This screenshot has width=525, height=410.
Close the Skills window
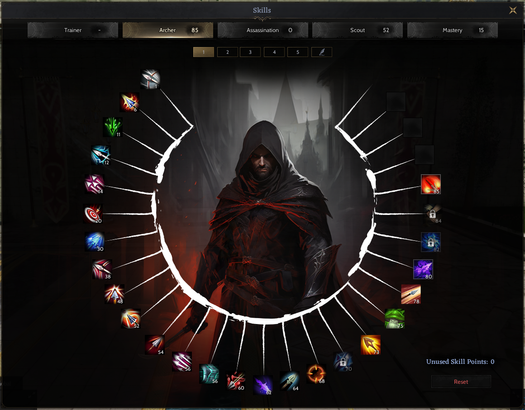coord(513,10)
